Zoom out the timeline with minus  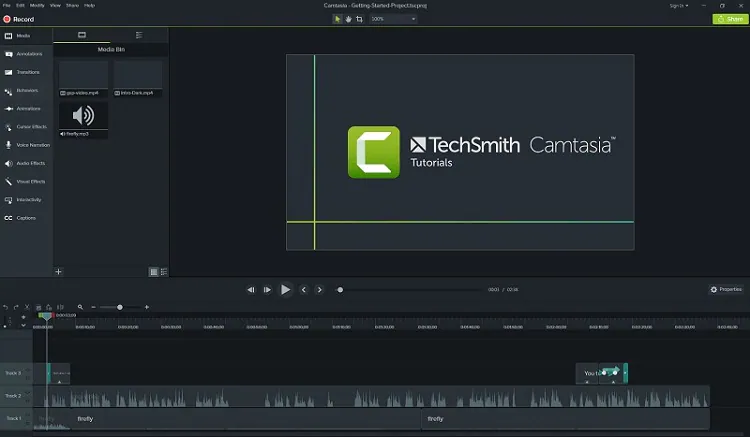(x=94, y=307)
